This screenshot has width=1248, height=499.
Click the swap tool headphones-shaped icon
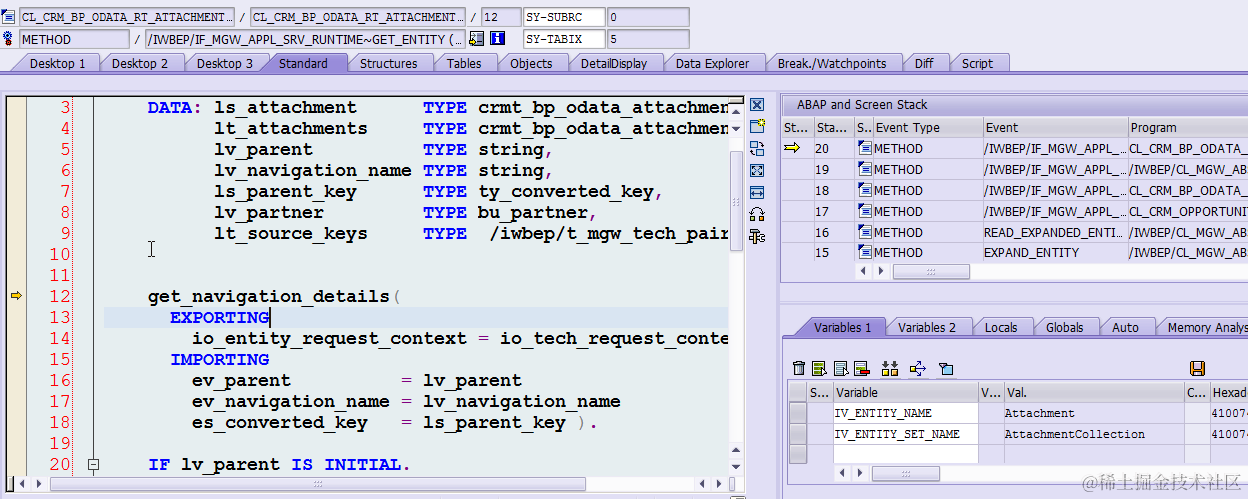[757, 214]
